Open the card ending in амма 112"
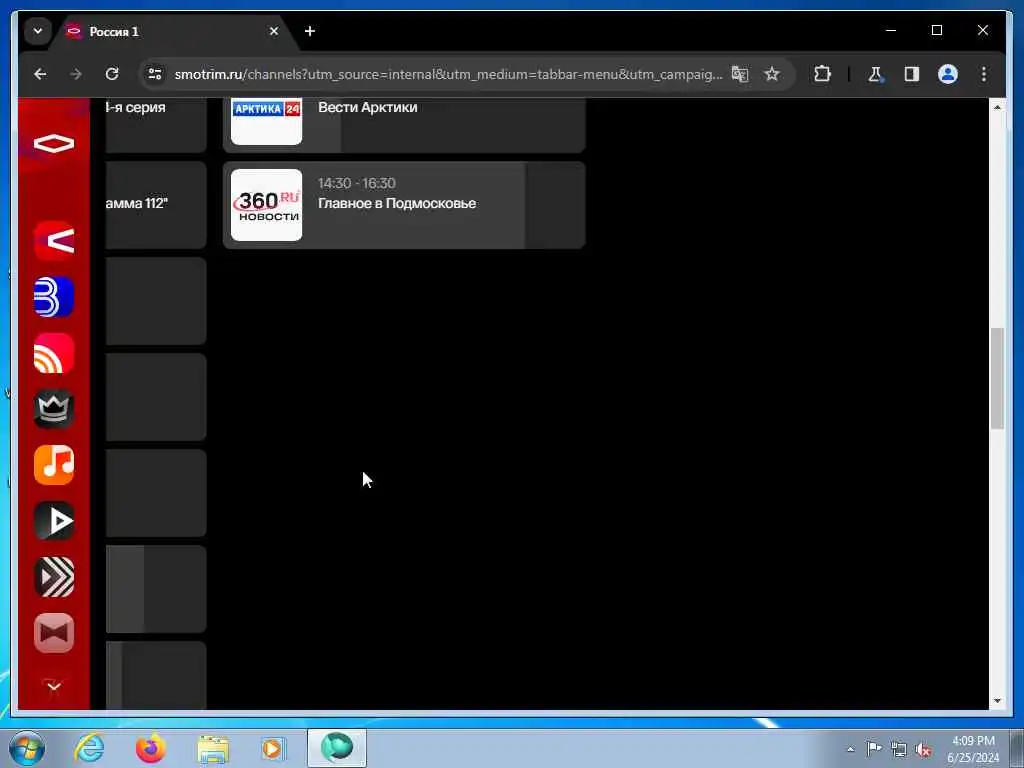Image resolution: width=1024 pixels, height=768 pixels. 156,205
